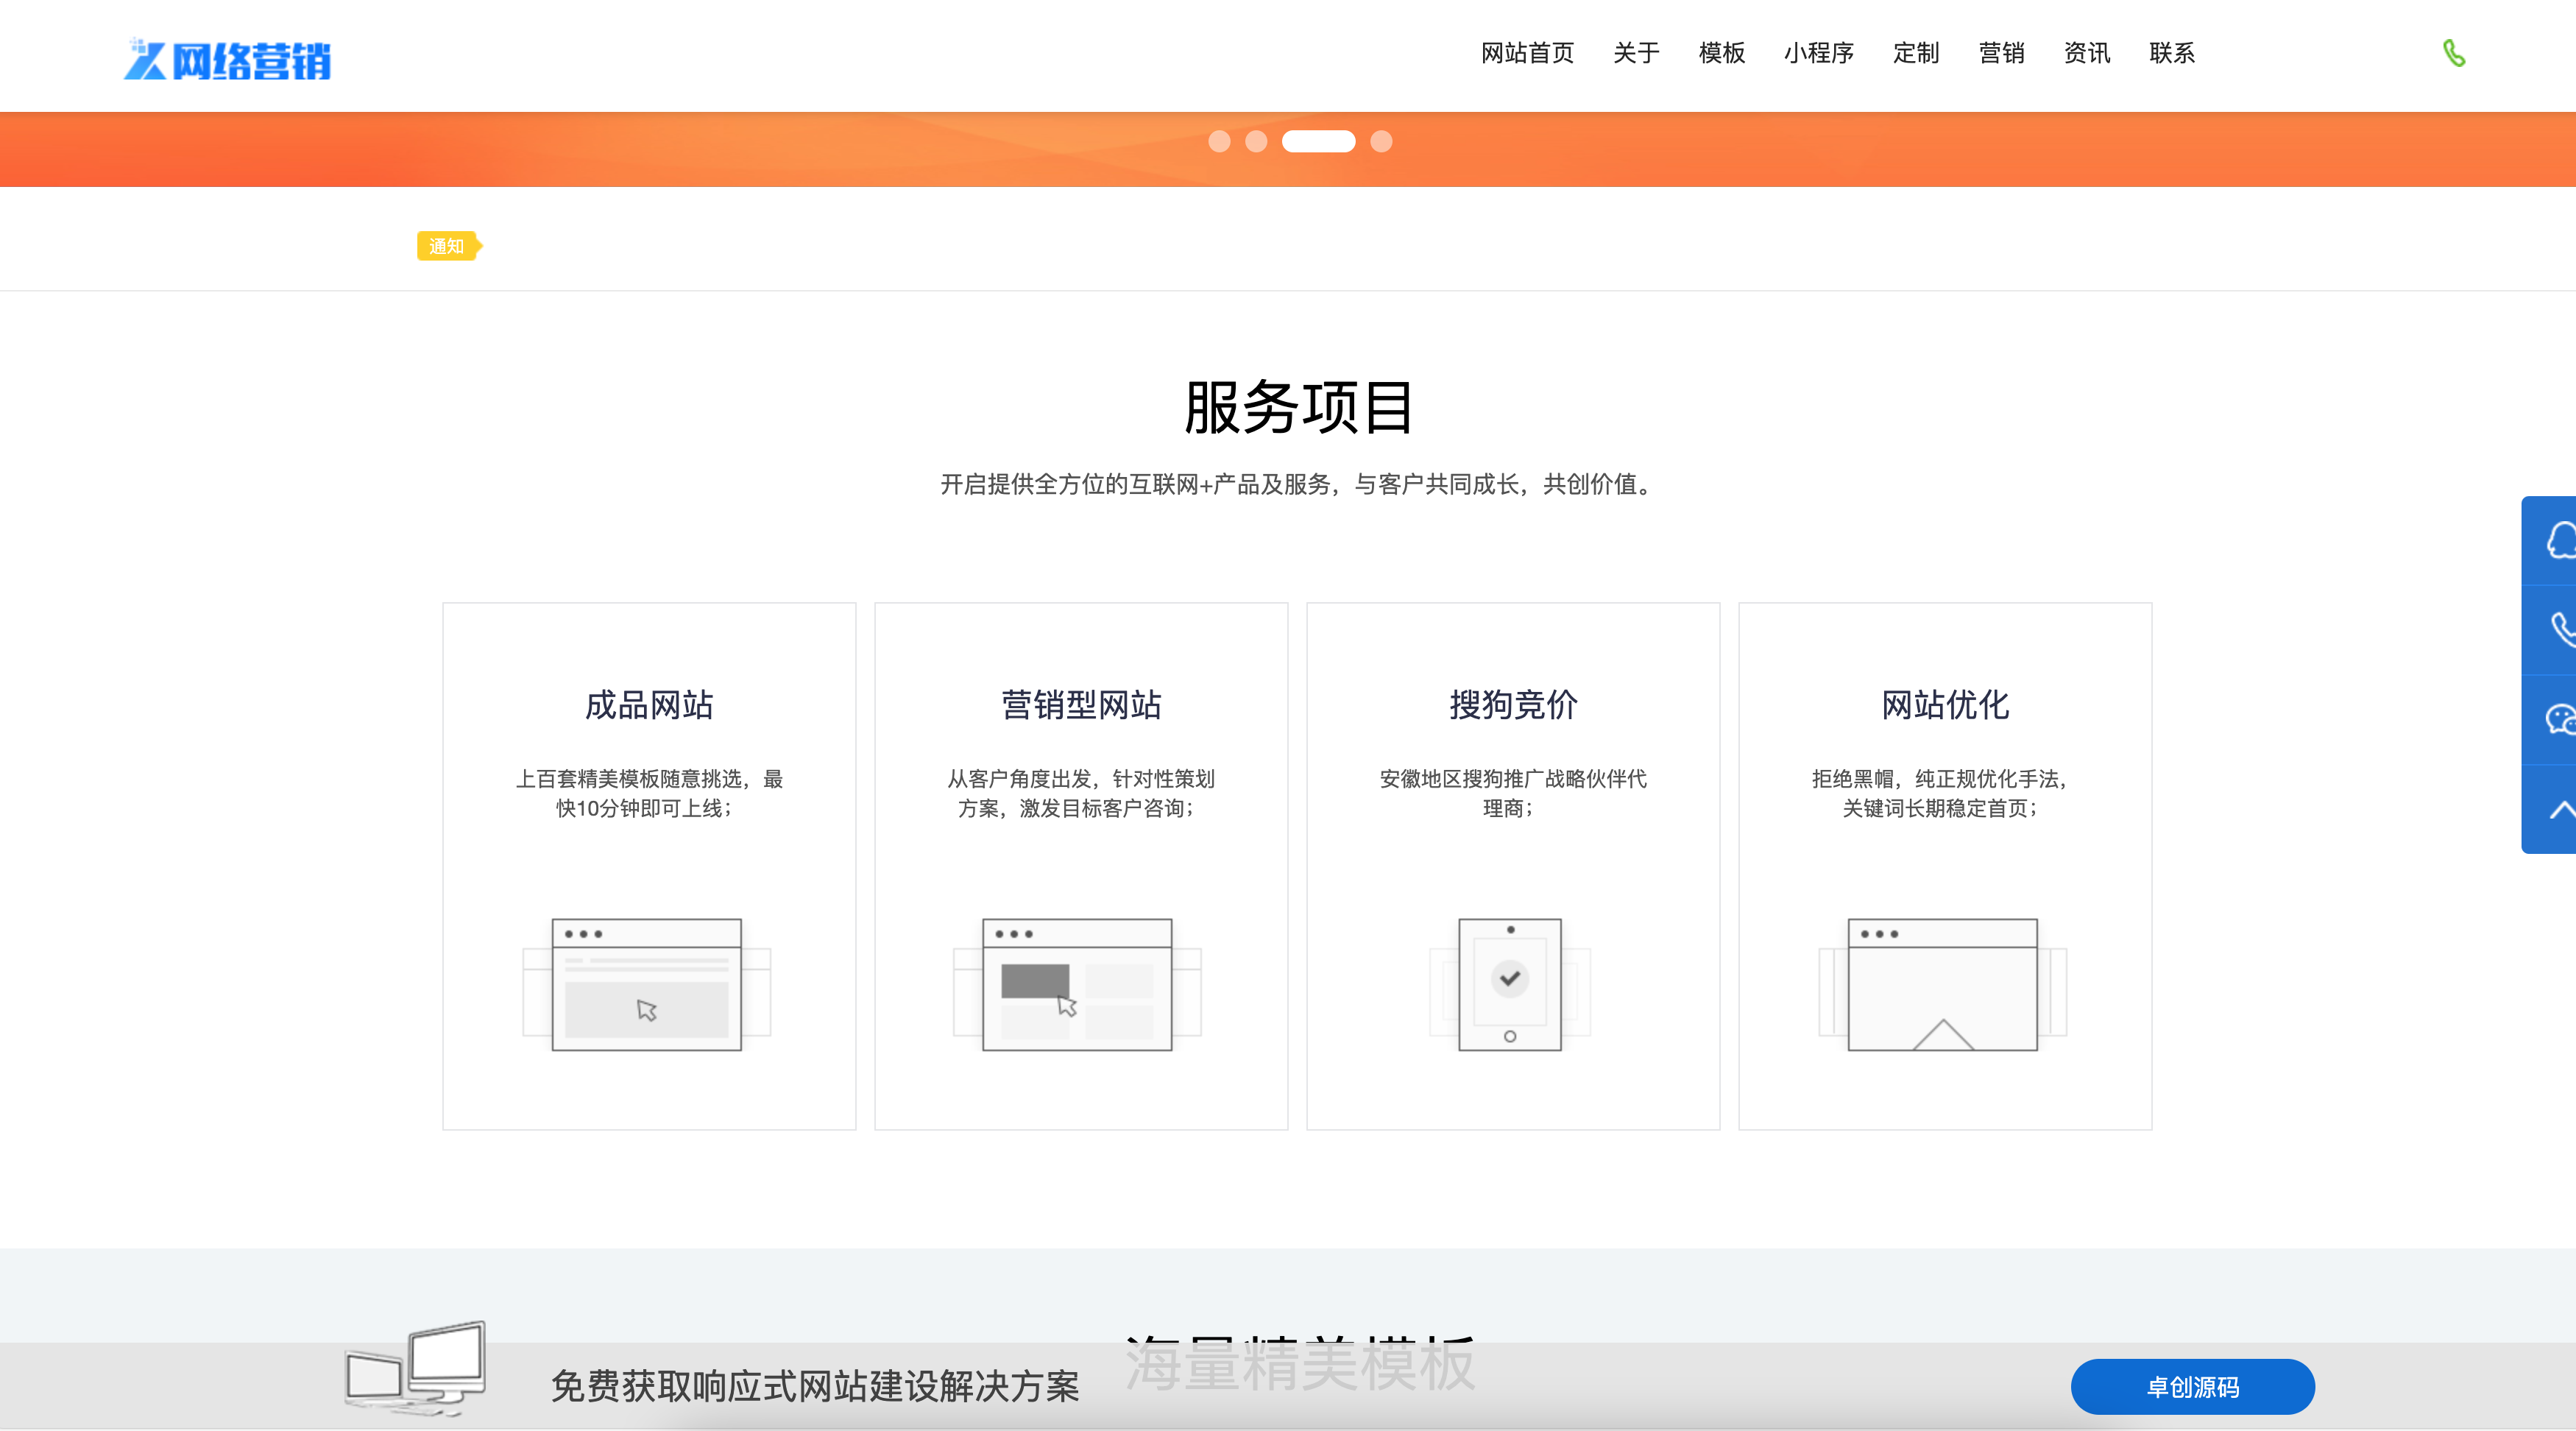
Task: Click banner text 免费获取响应式网站建设解决方案
Action: click(x=815, y=1387)
